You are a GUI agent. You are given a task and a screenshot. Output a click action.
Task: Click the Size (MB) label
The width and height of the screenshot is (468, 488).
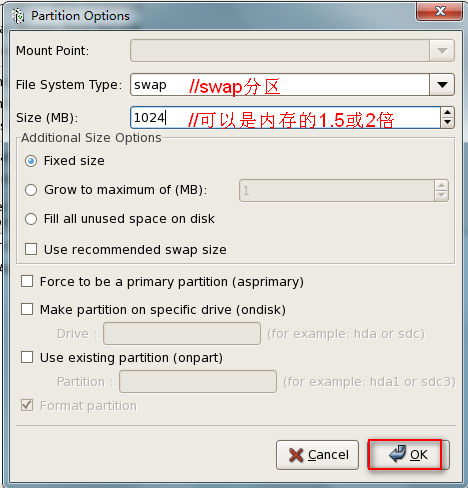(47, 118)
